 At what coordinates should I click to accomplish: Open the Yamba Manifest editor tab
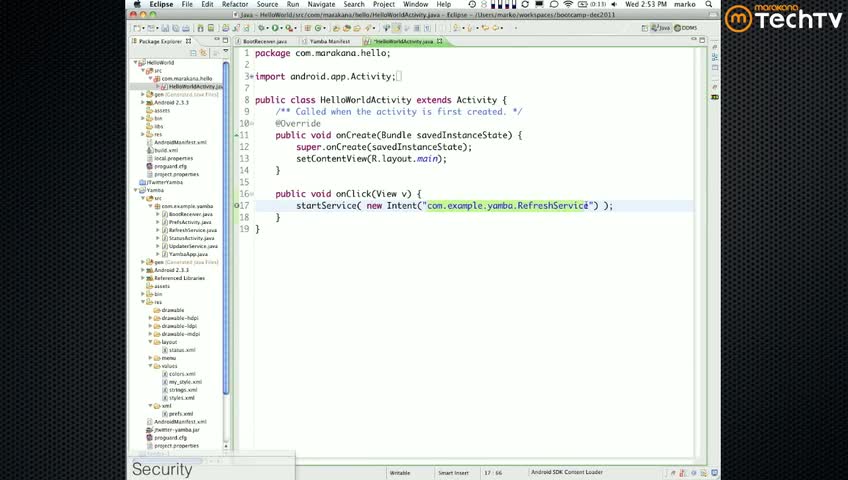329,41
